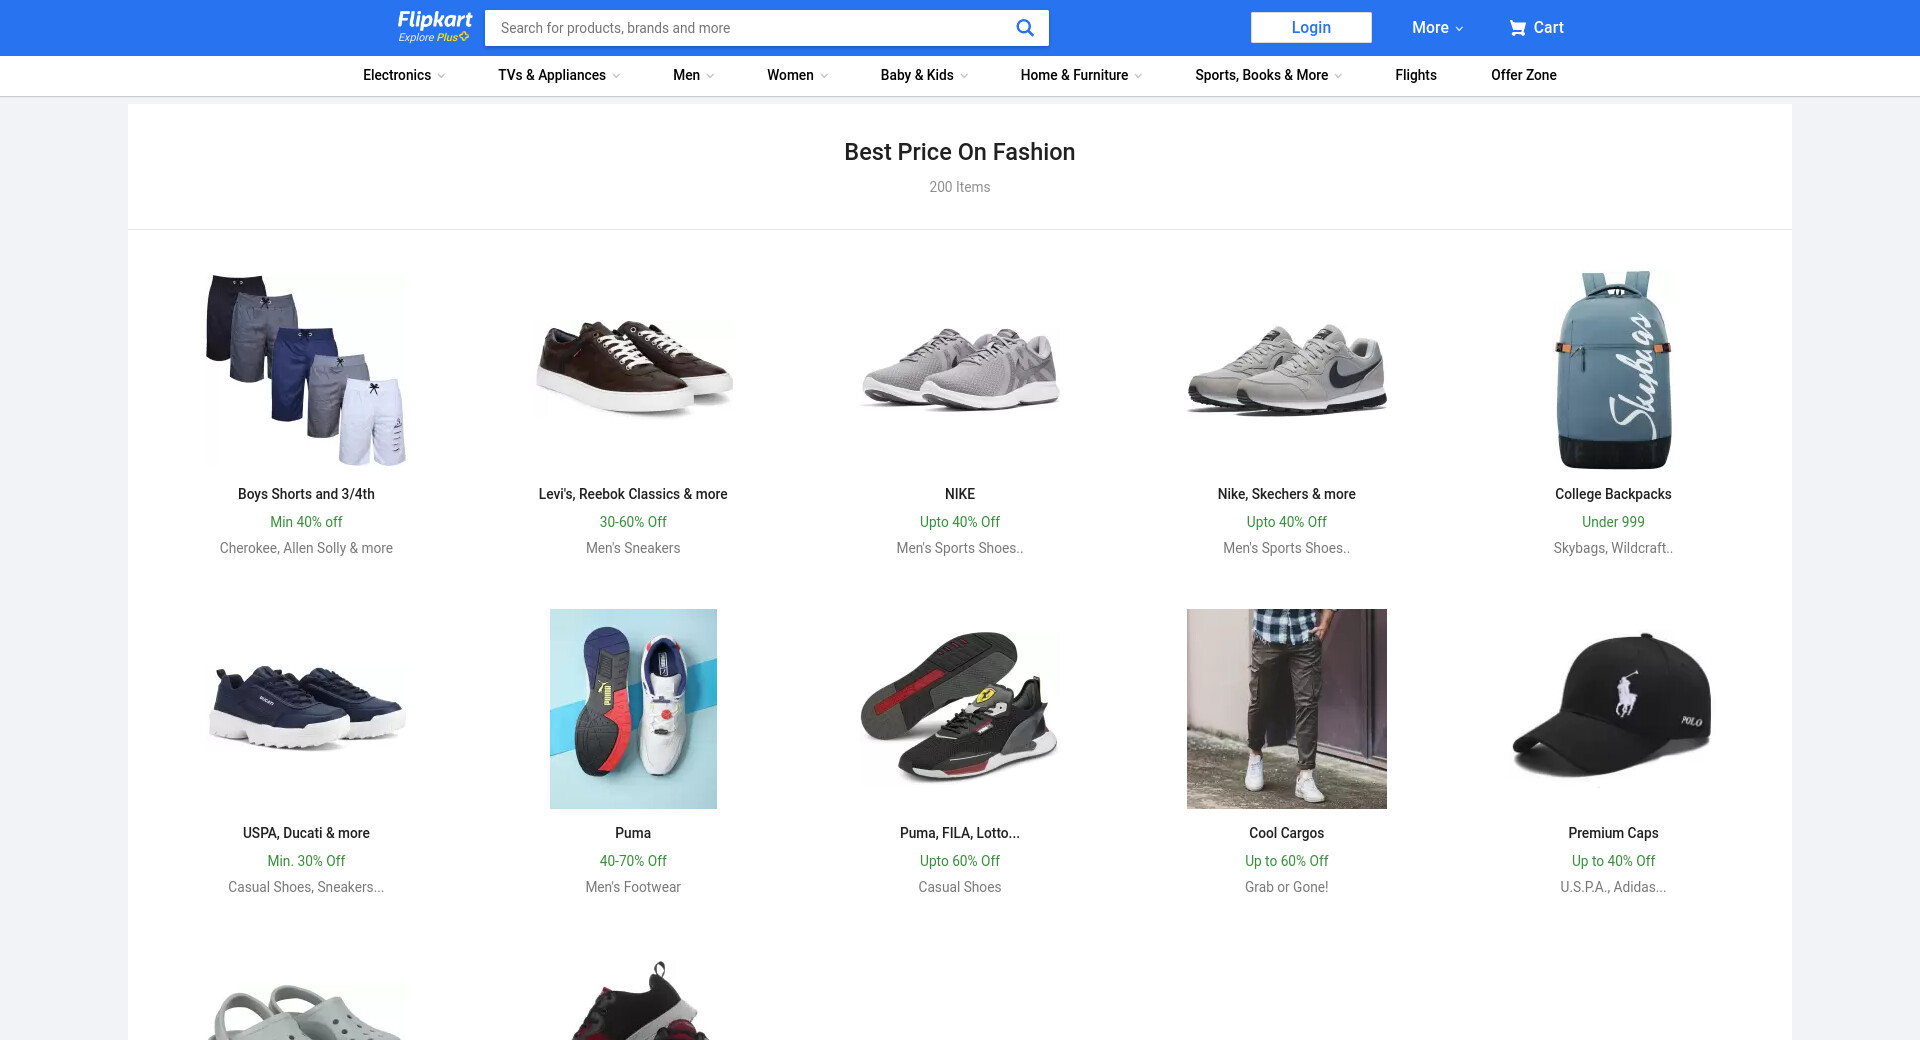
Task: Go to the Flights tab
Action: [x=1415, y=75]
